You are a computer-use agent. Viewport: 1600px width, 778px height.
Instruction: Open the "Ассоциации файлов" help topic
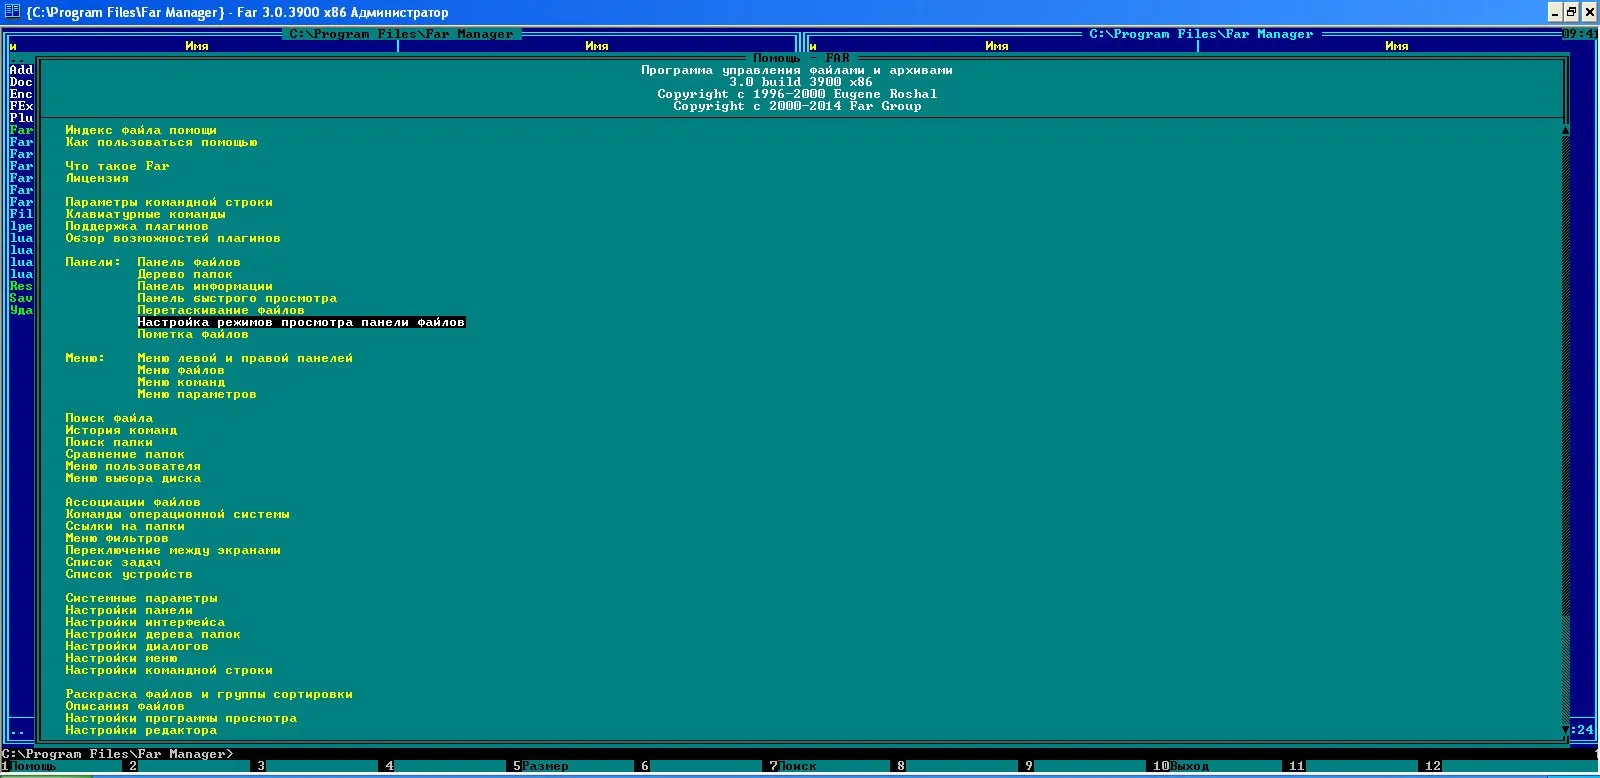tap(133, 502)
